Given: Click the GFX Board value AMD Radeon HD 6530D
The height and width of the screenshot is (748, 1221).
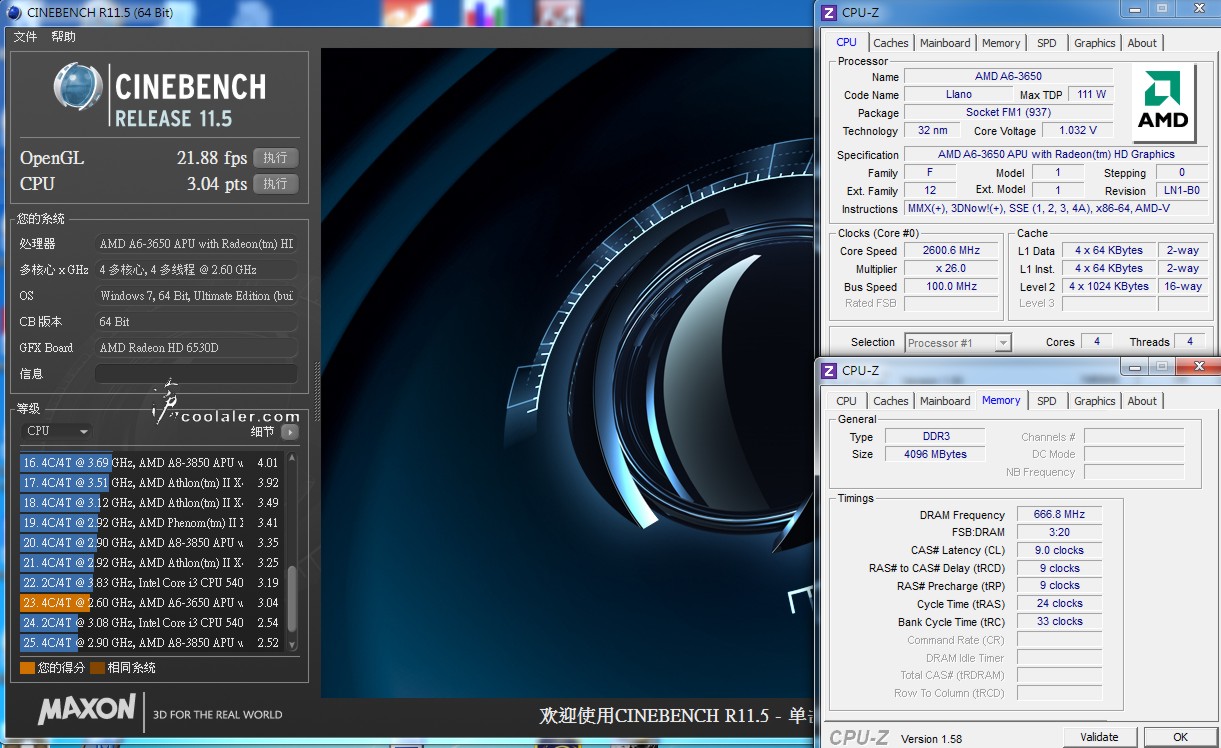Looking at the screenshot, I should point(196,348).
